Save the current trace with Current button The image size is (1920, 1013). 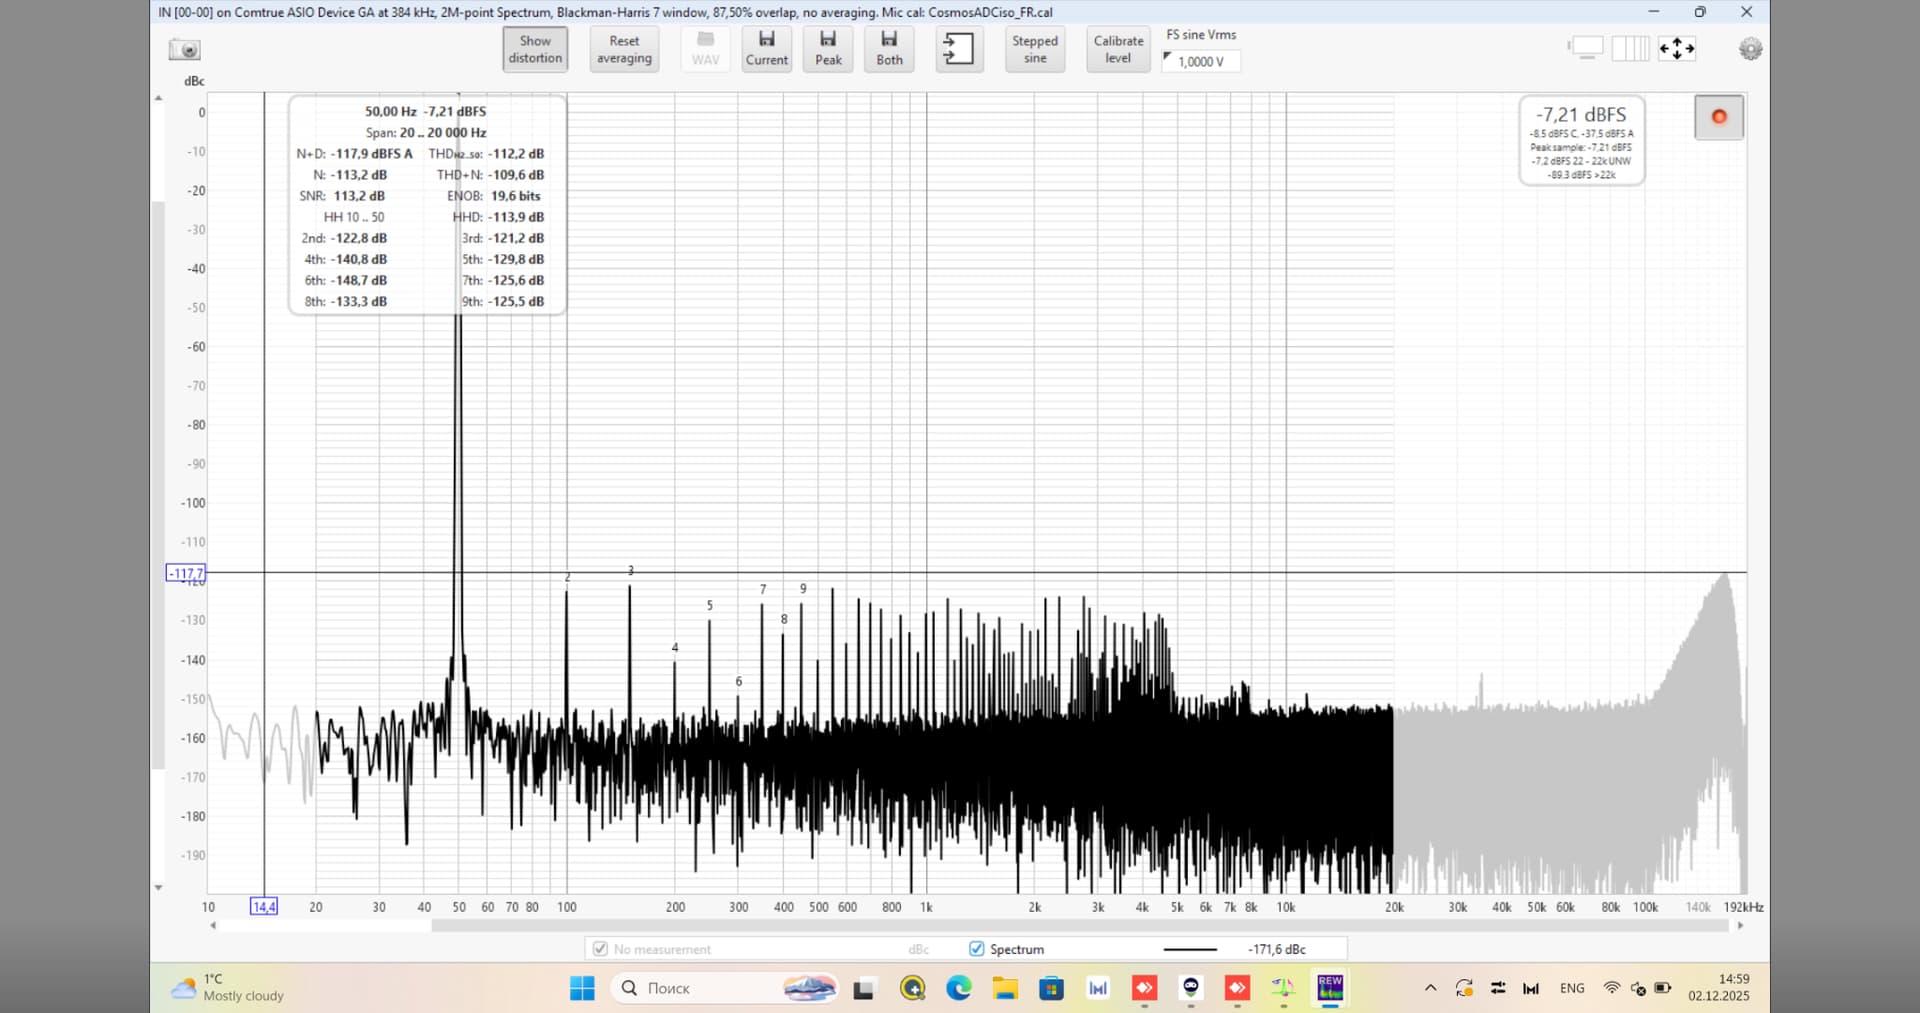766,48
